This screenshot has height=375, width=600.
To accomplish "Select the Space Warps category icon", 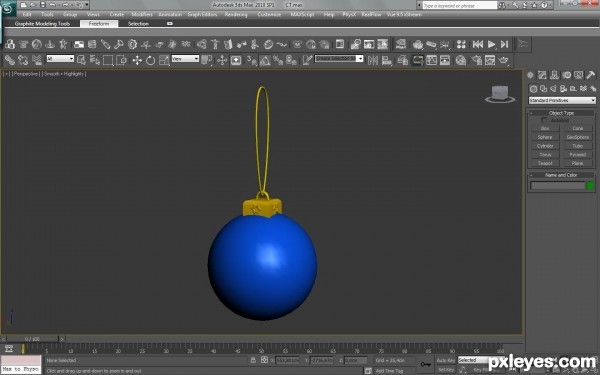I will tap(583, 89).
